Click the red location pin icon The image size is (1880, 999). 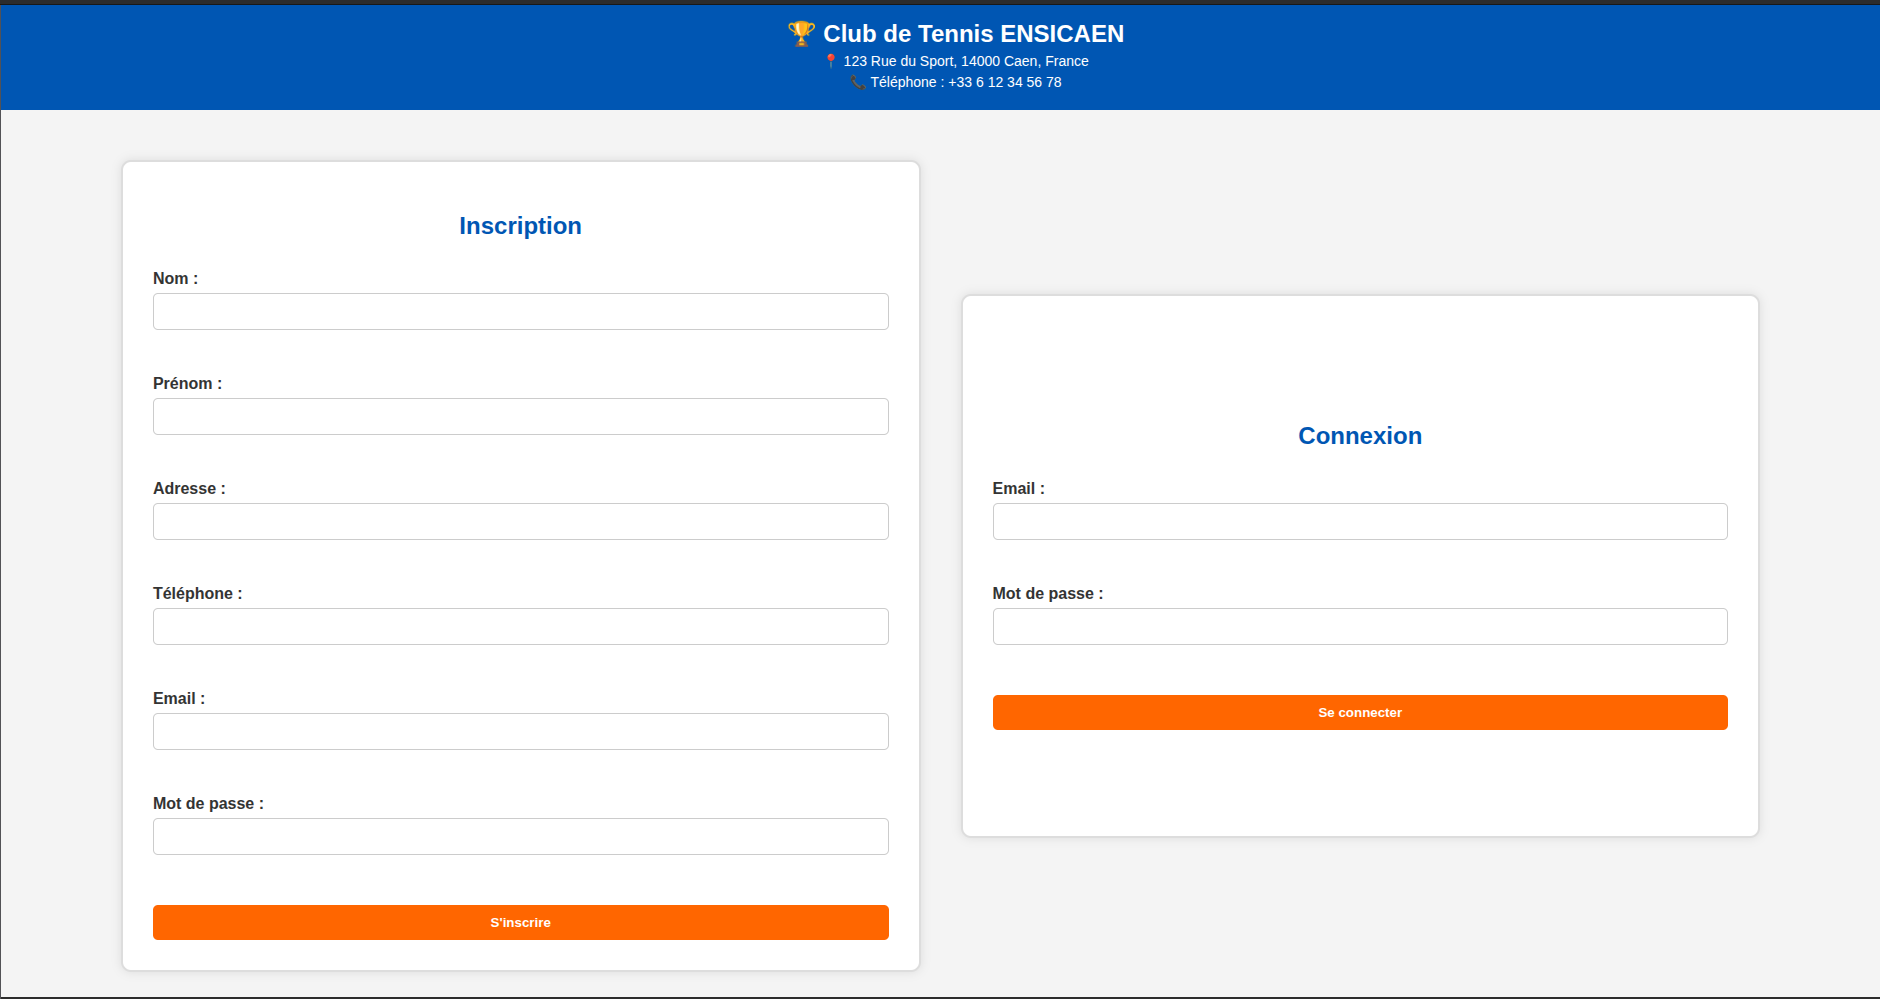coord(830,61)
